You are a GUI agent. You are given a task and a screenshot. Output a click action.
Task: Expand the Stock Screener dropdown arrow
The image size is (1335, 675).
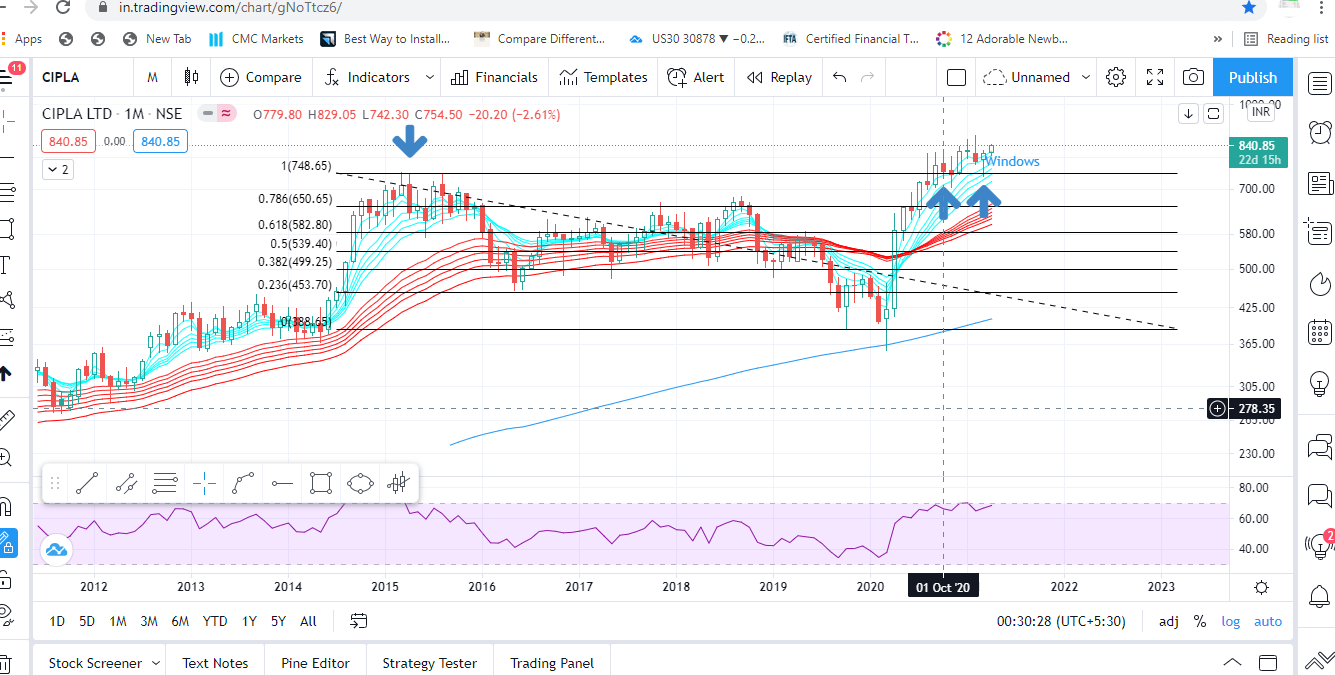click(x=156, y=662)
